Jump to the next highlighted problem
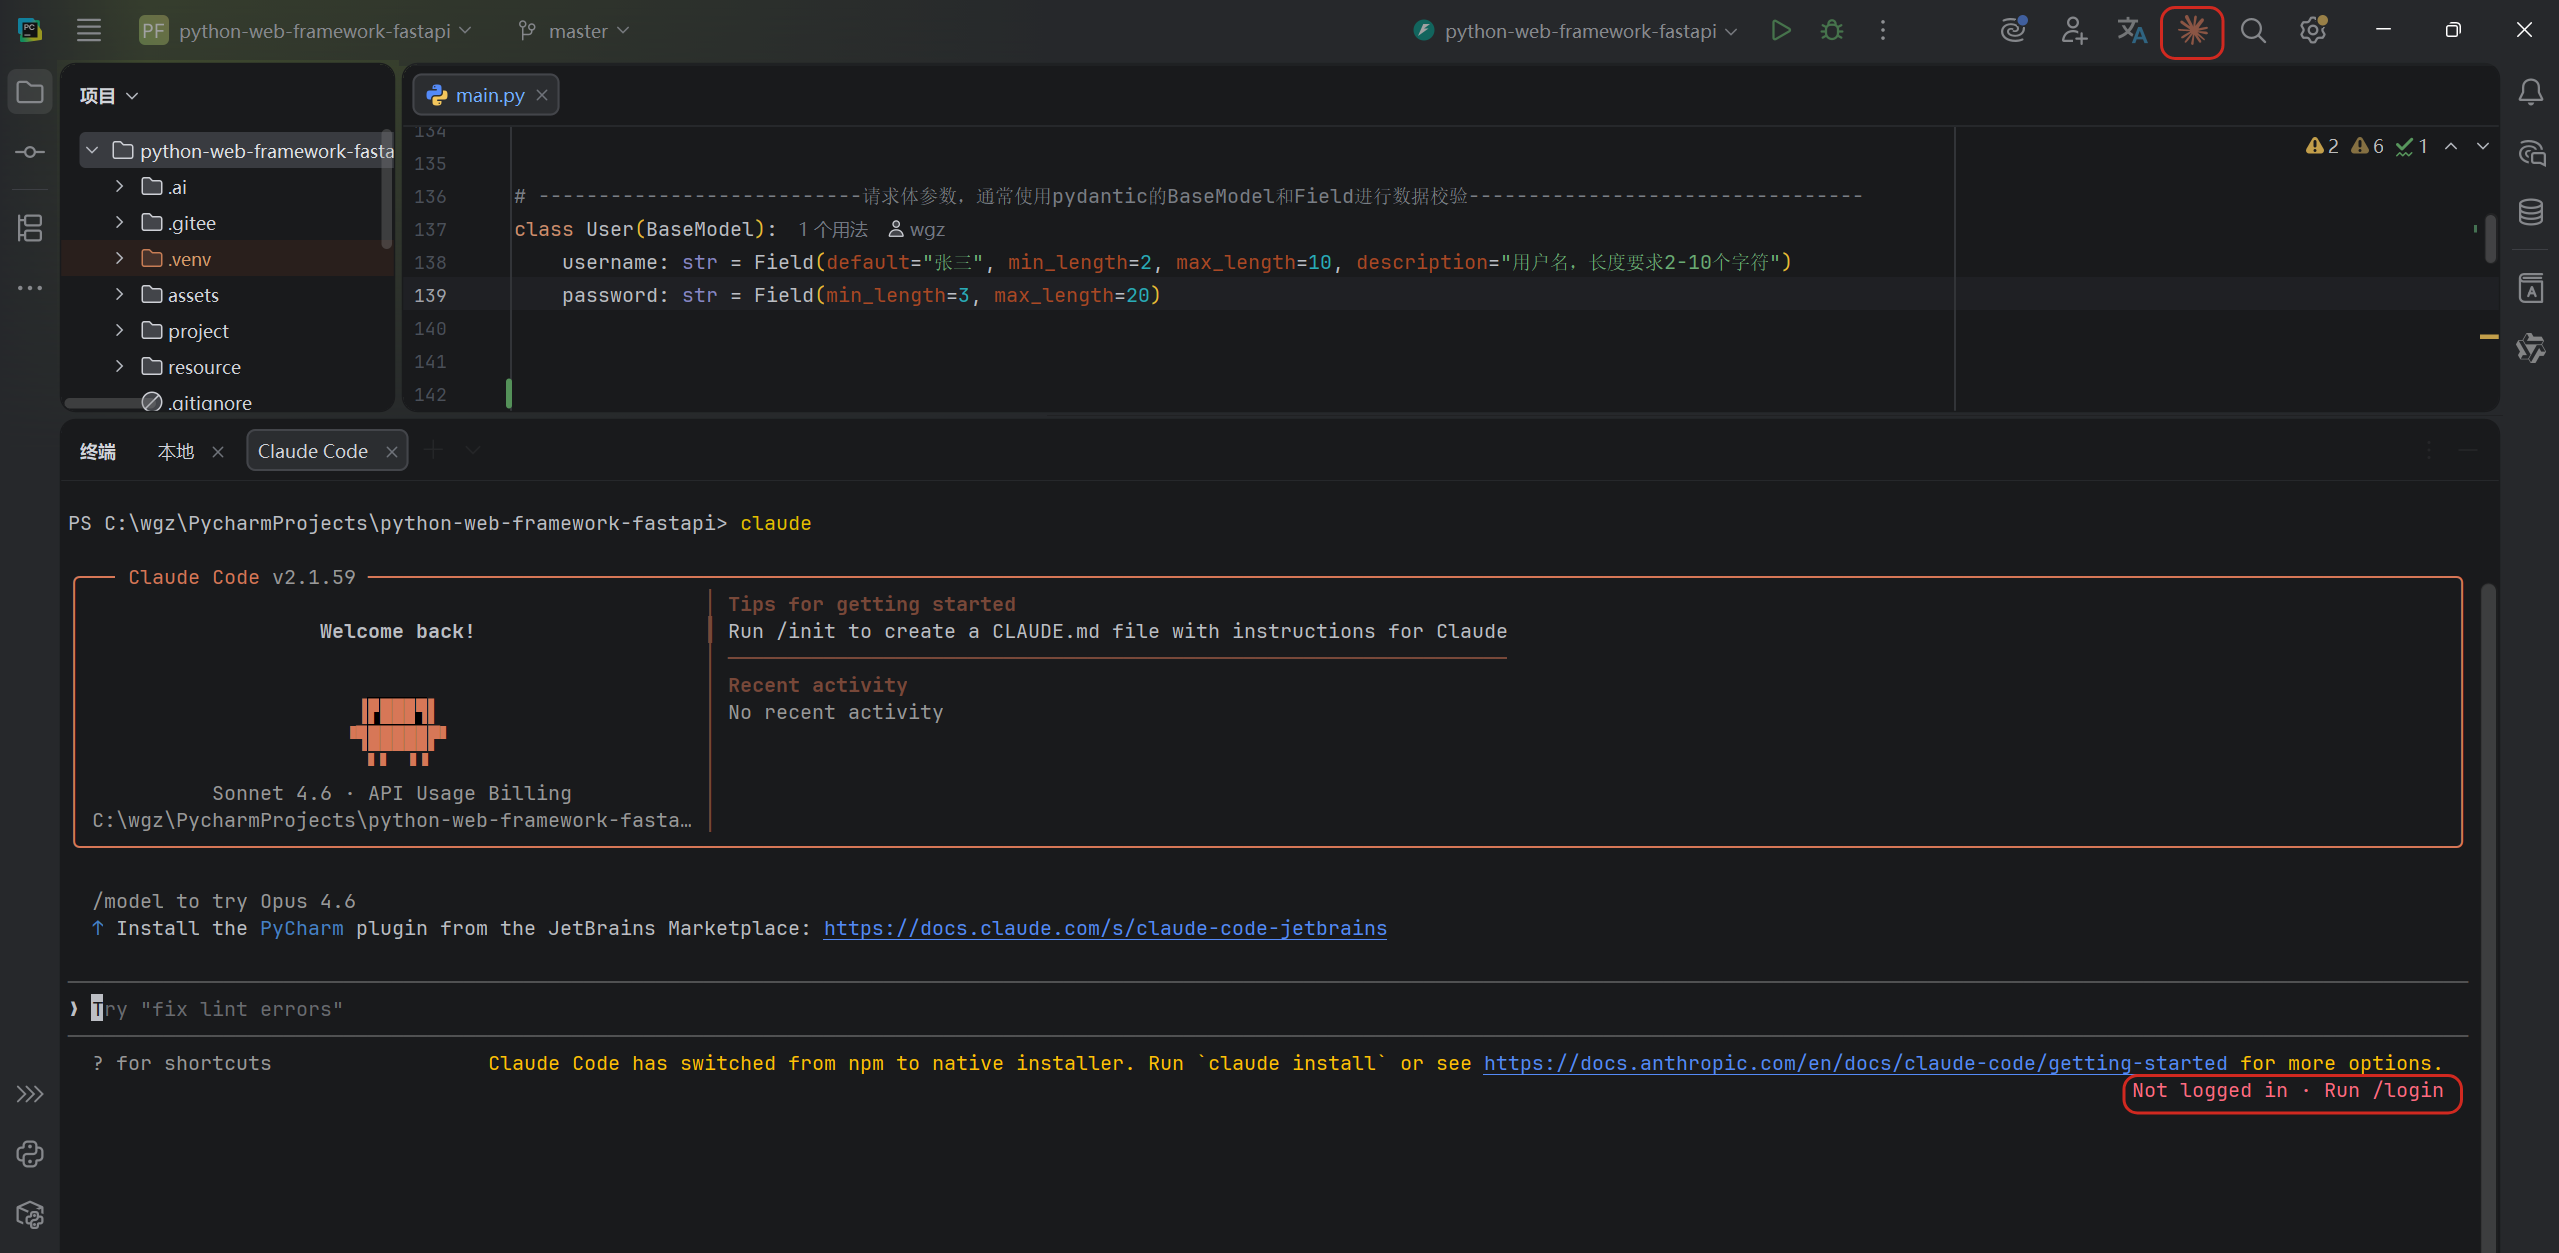The image size is (2559, 1253). coord(2483,146)
